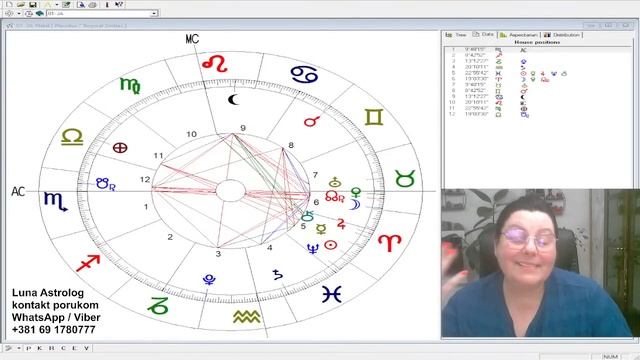Save the chart with the floppy disk icon
The height and width of the screenshot is (360, 640).
pos(33,4)
